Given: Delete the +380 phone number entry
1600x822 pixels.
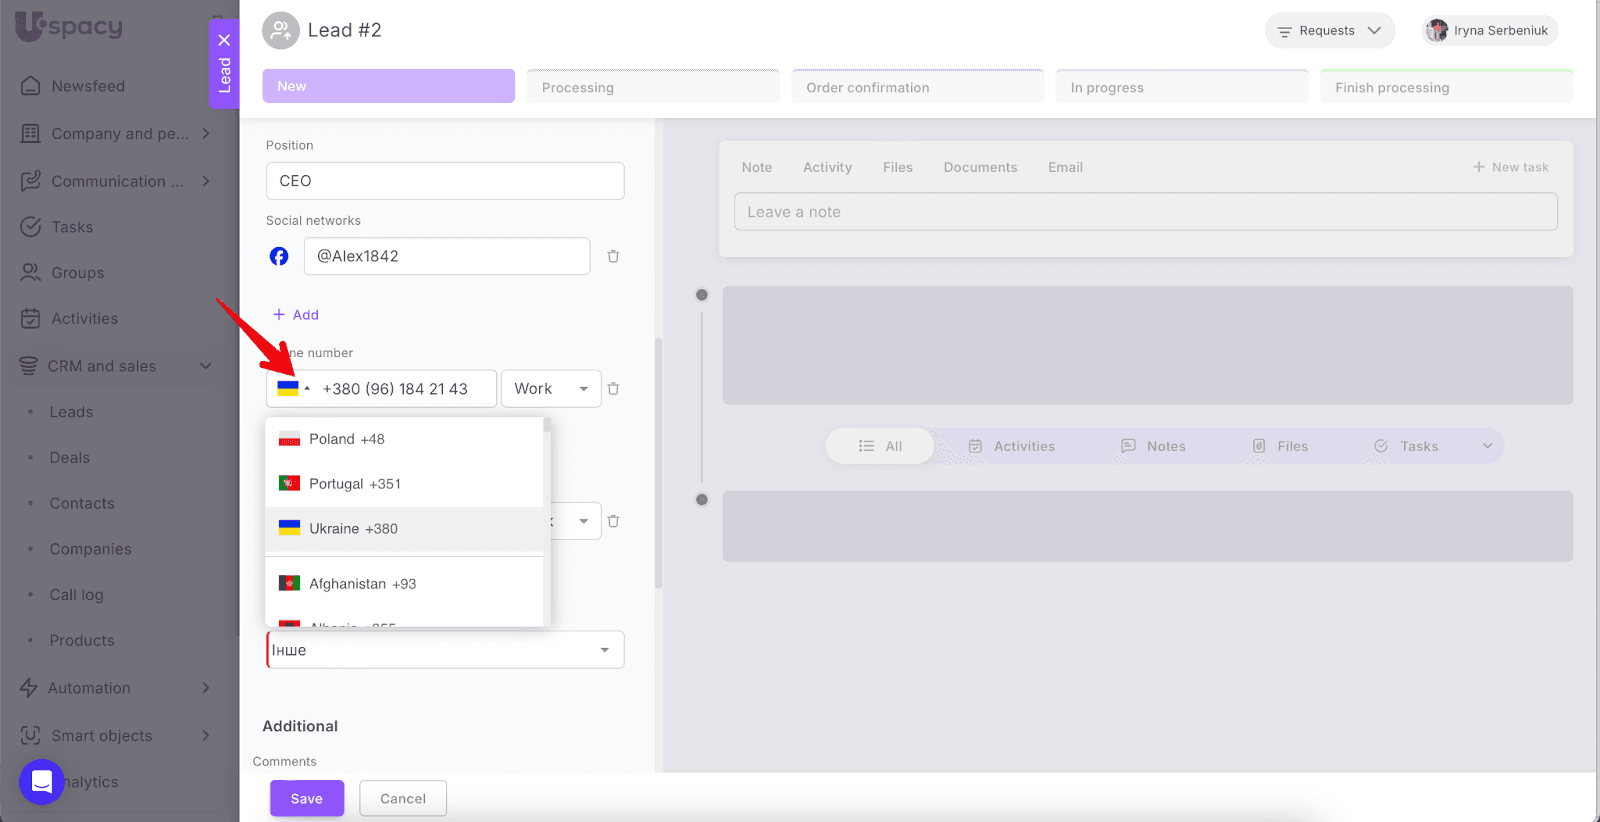Looking at the screenshot, I should point(613,389).
